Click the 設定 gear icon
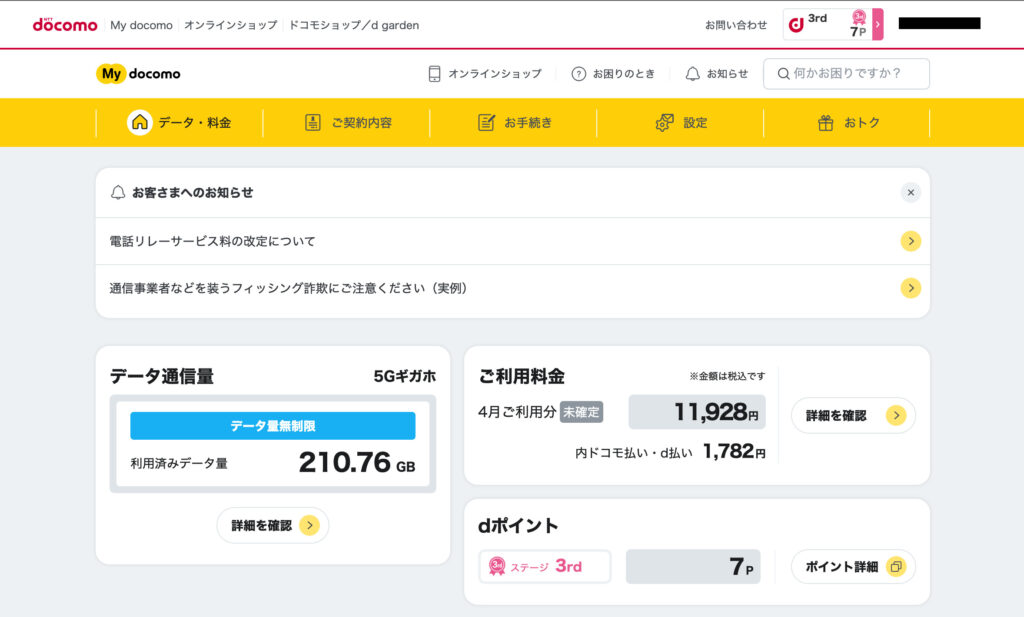This screenshot has width=1024, height=617. [x=664, y=122]
